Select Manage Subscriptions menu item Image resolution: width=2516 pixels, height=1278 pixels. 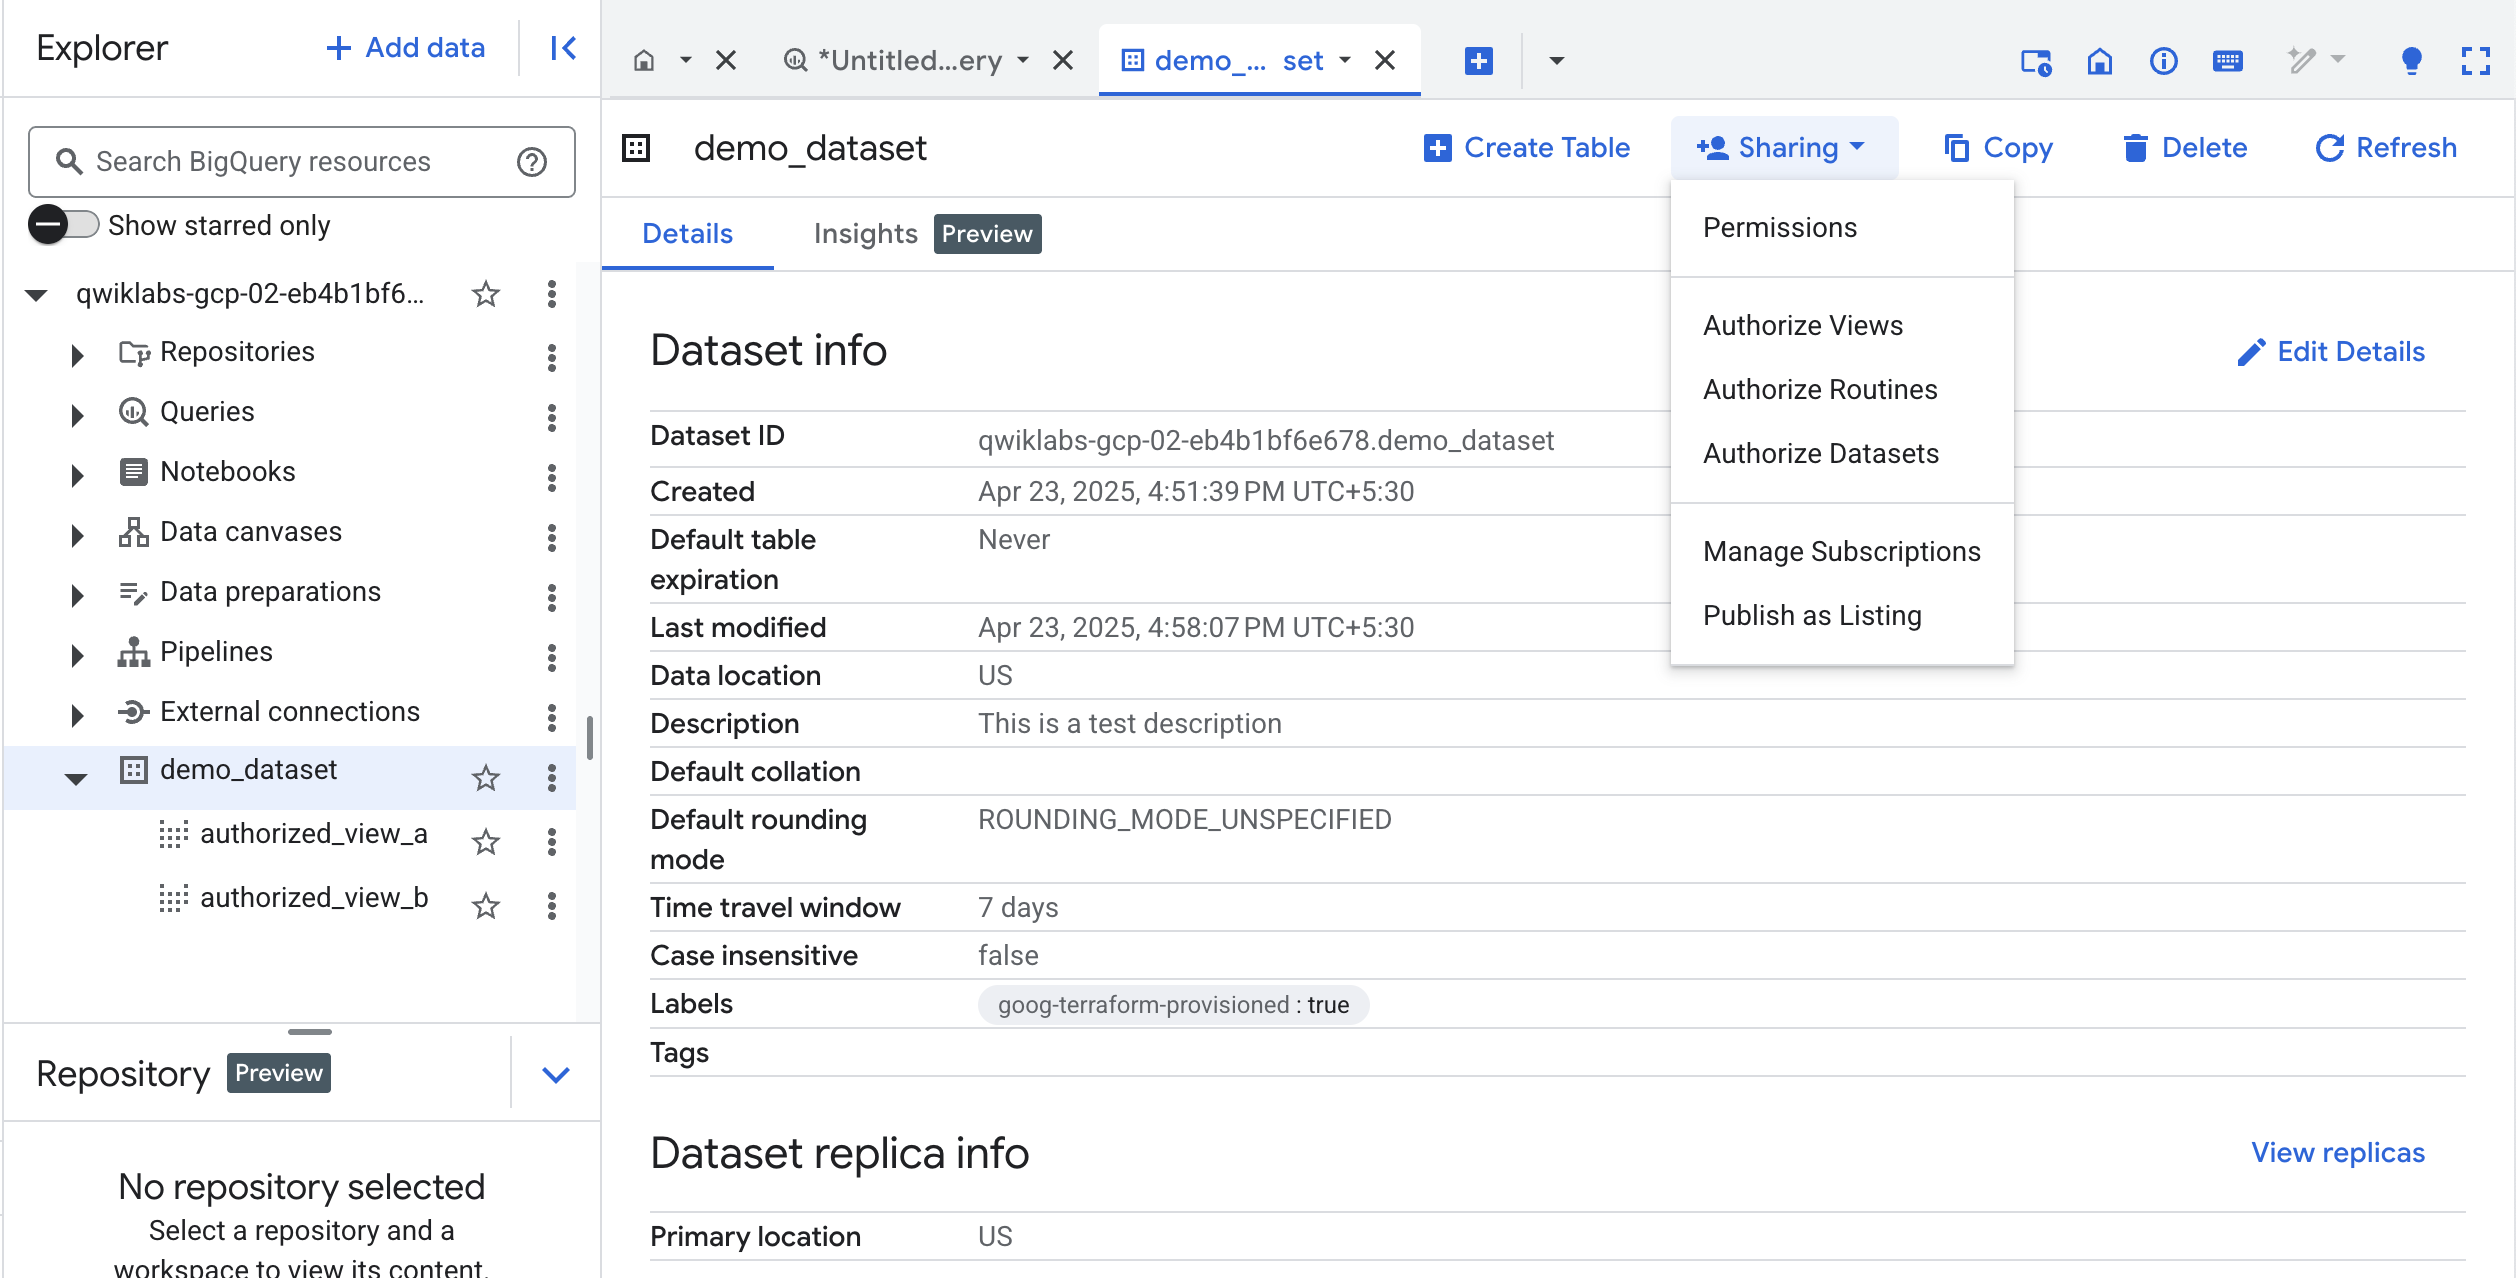(1842, 552)
